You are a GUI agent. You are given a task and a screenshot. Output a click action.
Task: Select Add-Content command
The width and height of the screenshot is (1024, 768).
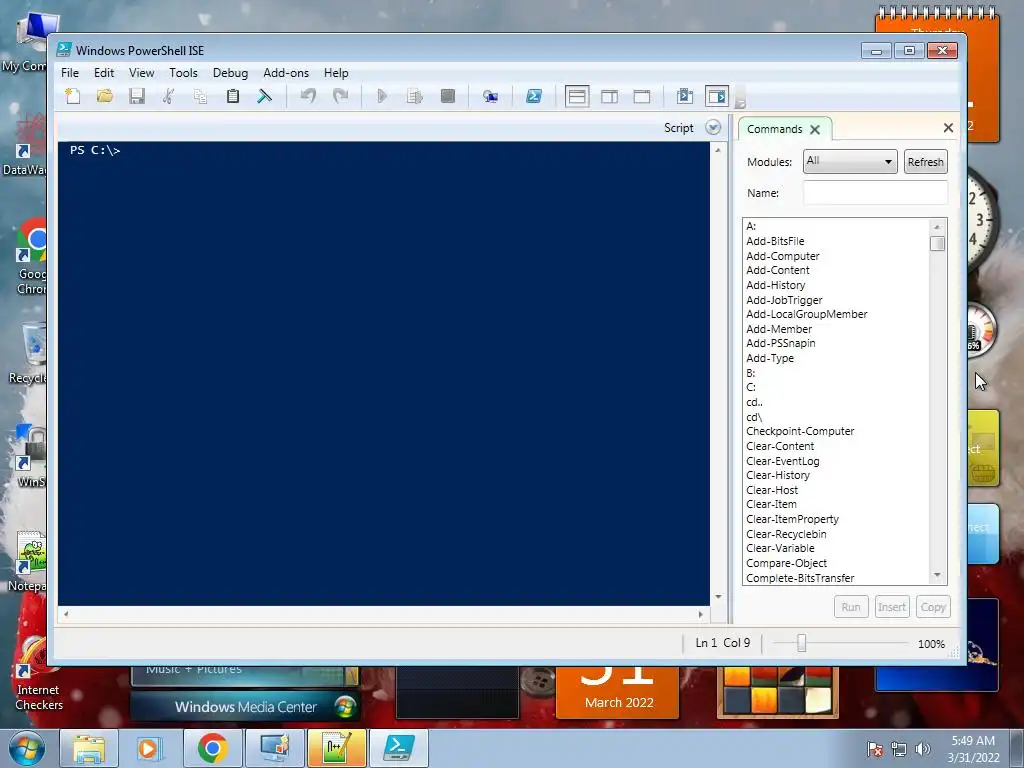[x=778, y=270]
